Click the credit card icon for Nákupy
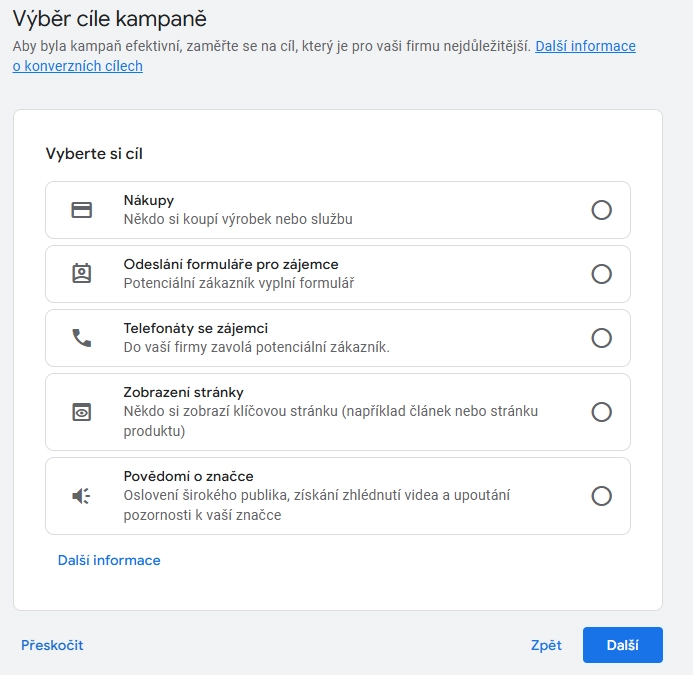693x675 pixels. 82,210
